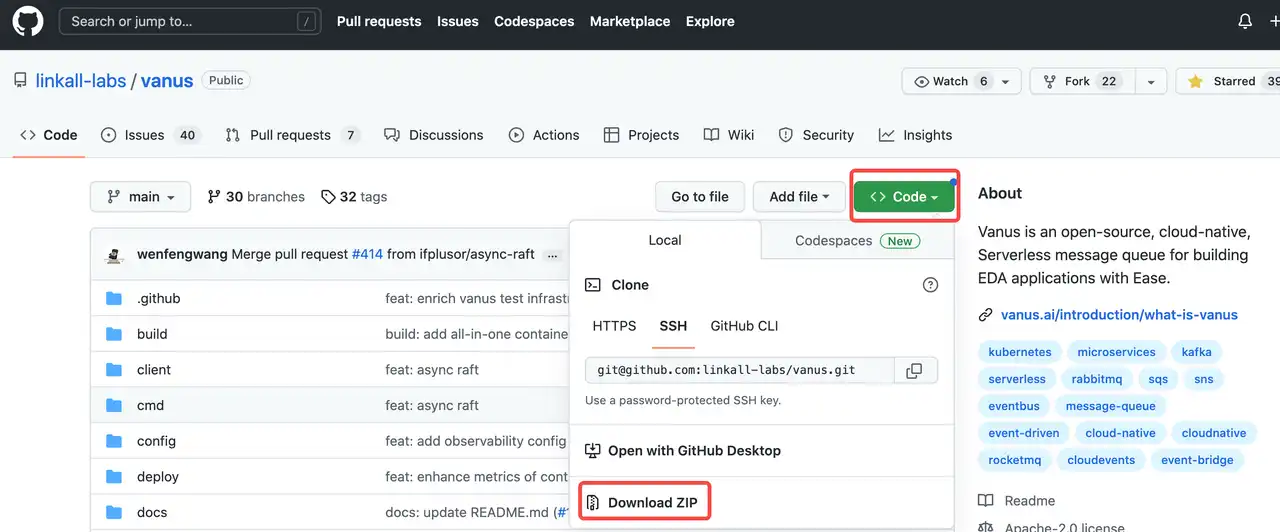View the 30 branches link
The height and width of the screenshot is (532, 1280).
pyautogui.click(x=256, y=197)
